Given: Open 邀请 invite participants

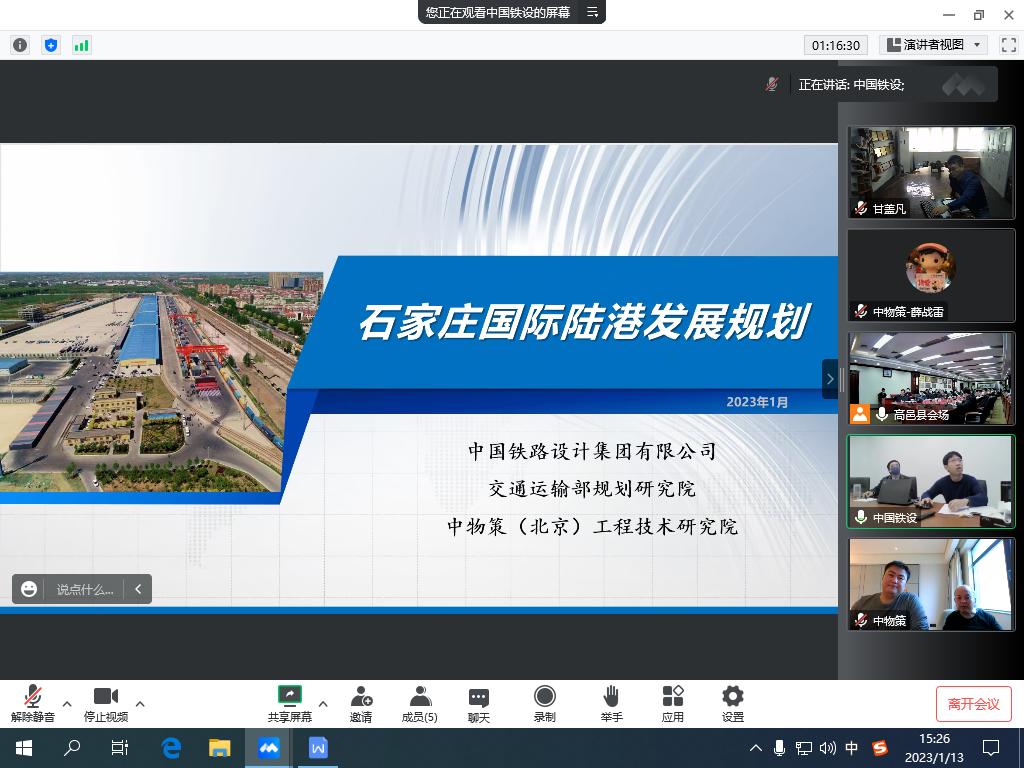Looking at the screenshot, I should click(x=361, y=704).
